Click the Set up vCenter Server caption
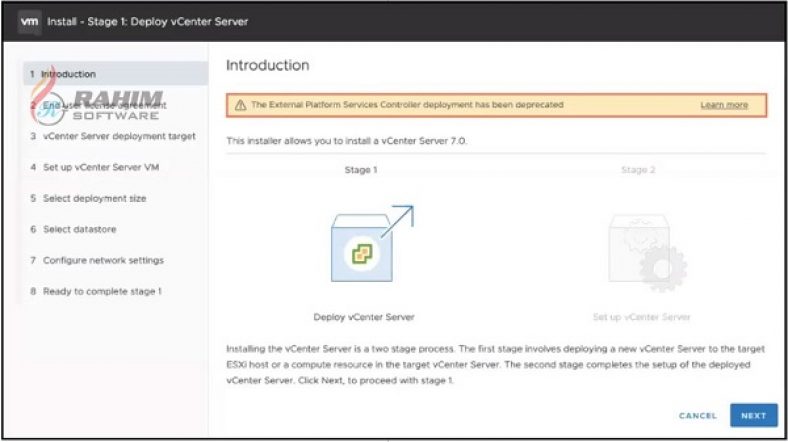788x442 pixels. (x=642, y=317)
